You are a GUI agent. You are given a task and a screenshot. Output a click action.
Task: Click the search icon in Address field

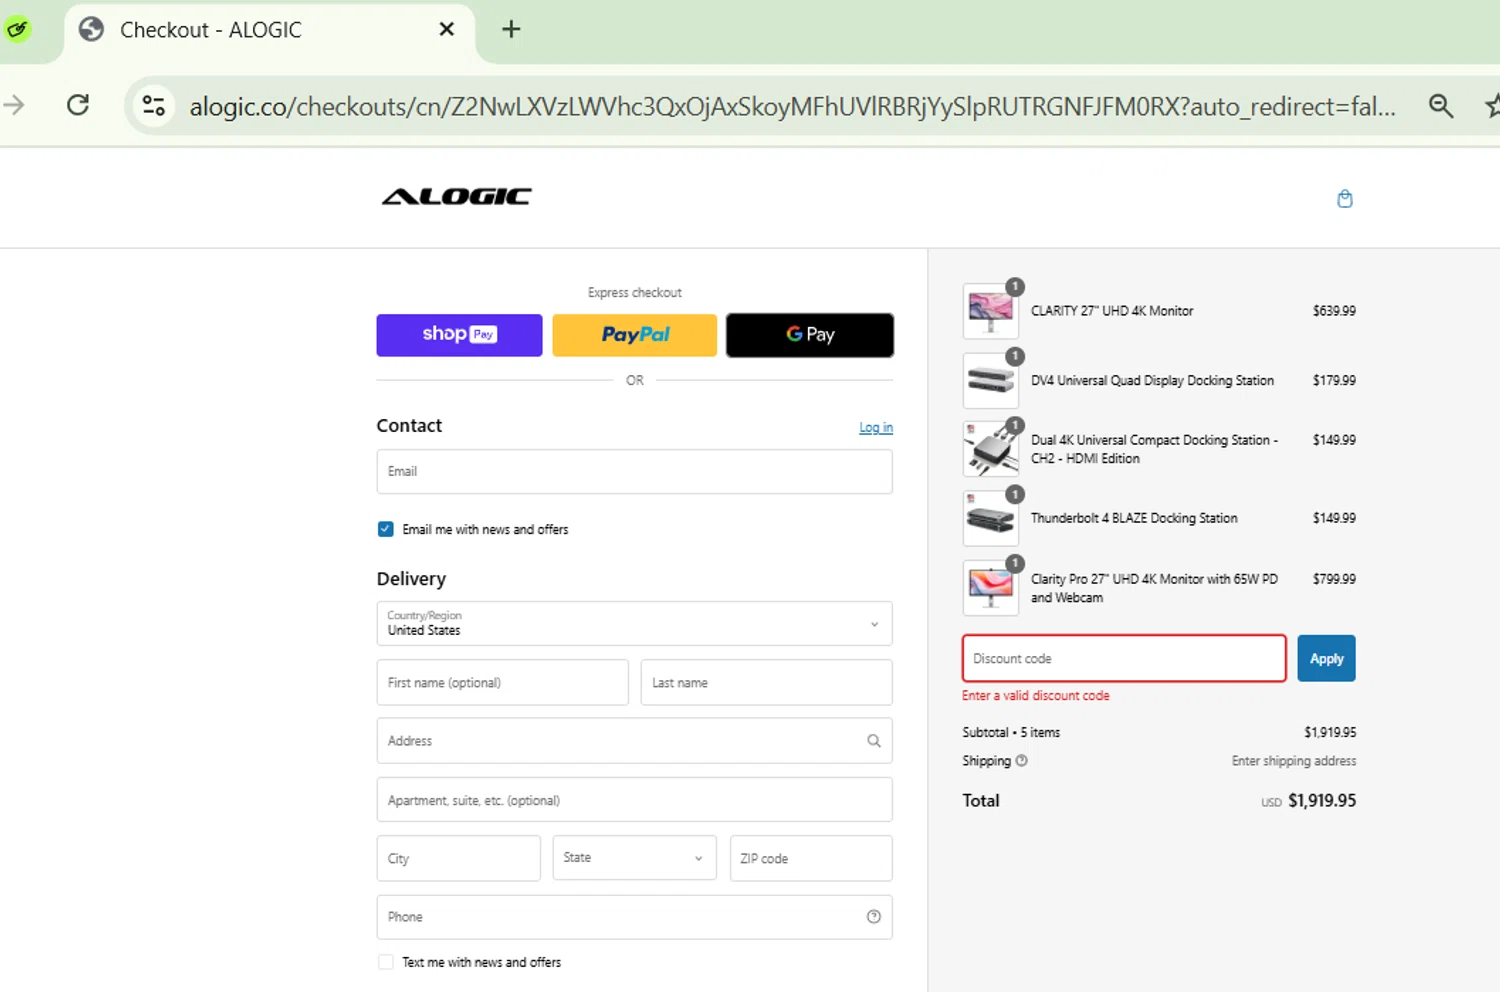874,741
